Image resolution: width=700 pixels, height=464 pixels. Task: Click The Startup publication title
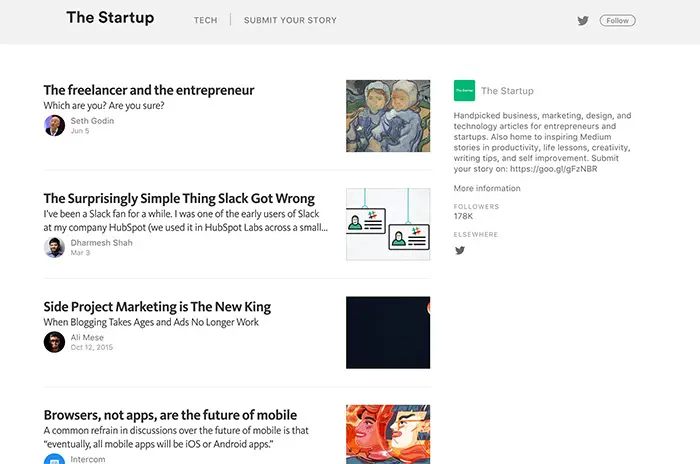click(x=110, y=18)
